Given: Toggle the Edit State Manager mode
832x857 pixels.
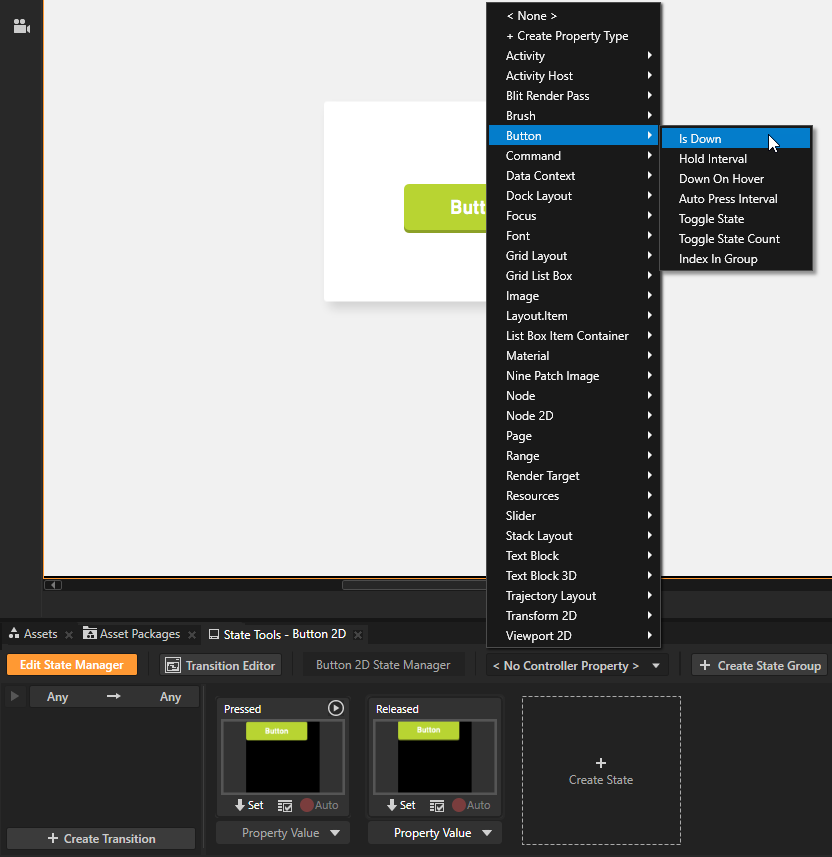Looking at the screenshot, I should (x=71, y=663).
